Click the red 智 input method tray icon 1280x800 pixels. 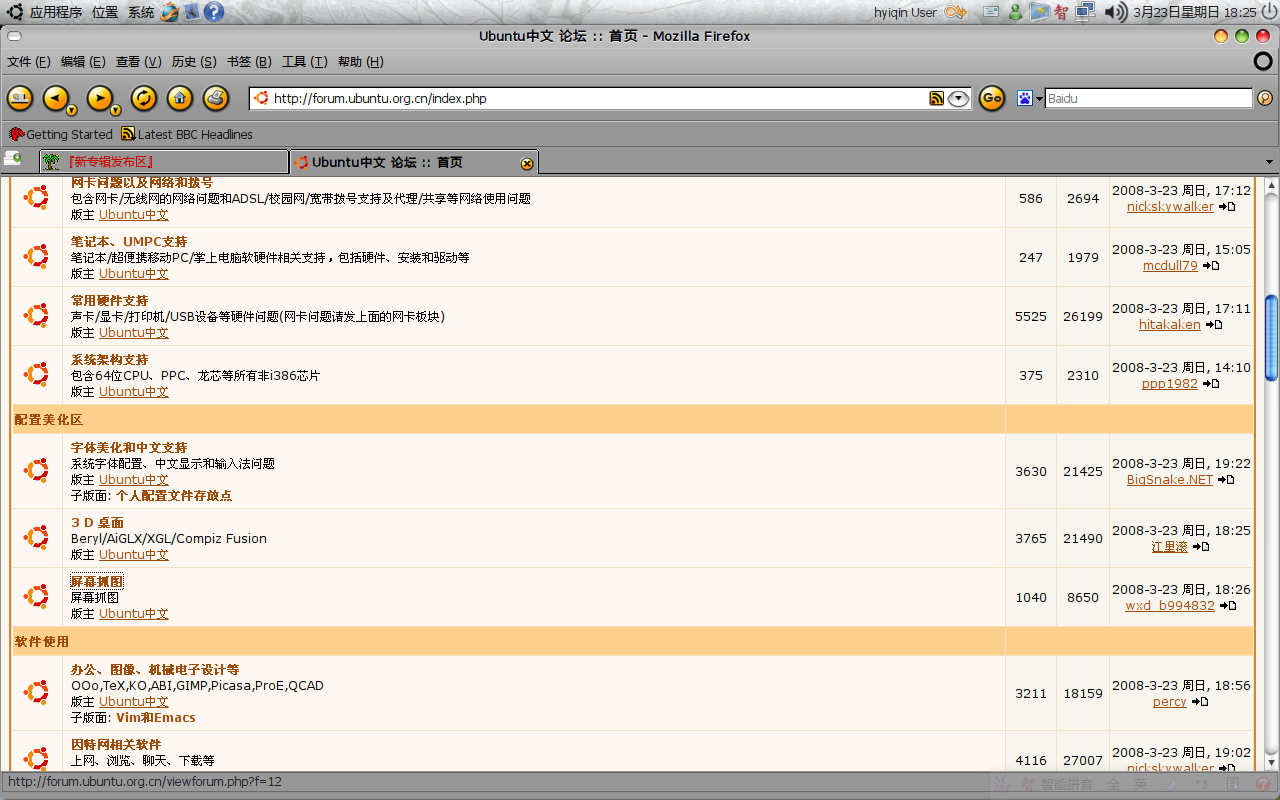coord(1061,12)
